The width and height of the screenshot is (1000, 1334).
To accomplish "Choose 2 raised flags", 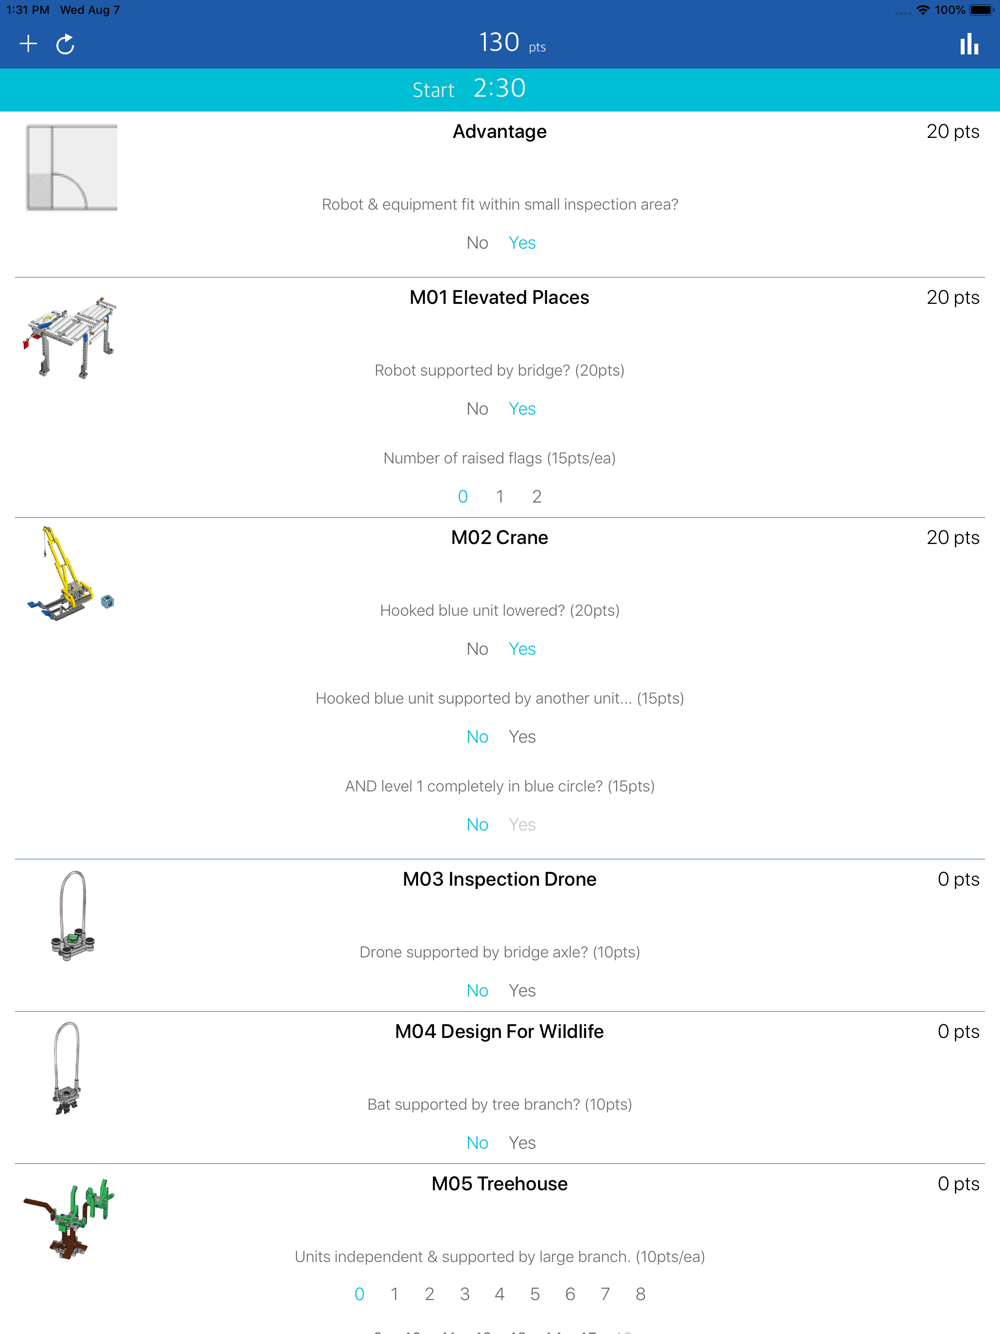I will [x=537, y=497].
